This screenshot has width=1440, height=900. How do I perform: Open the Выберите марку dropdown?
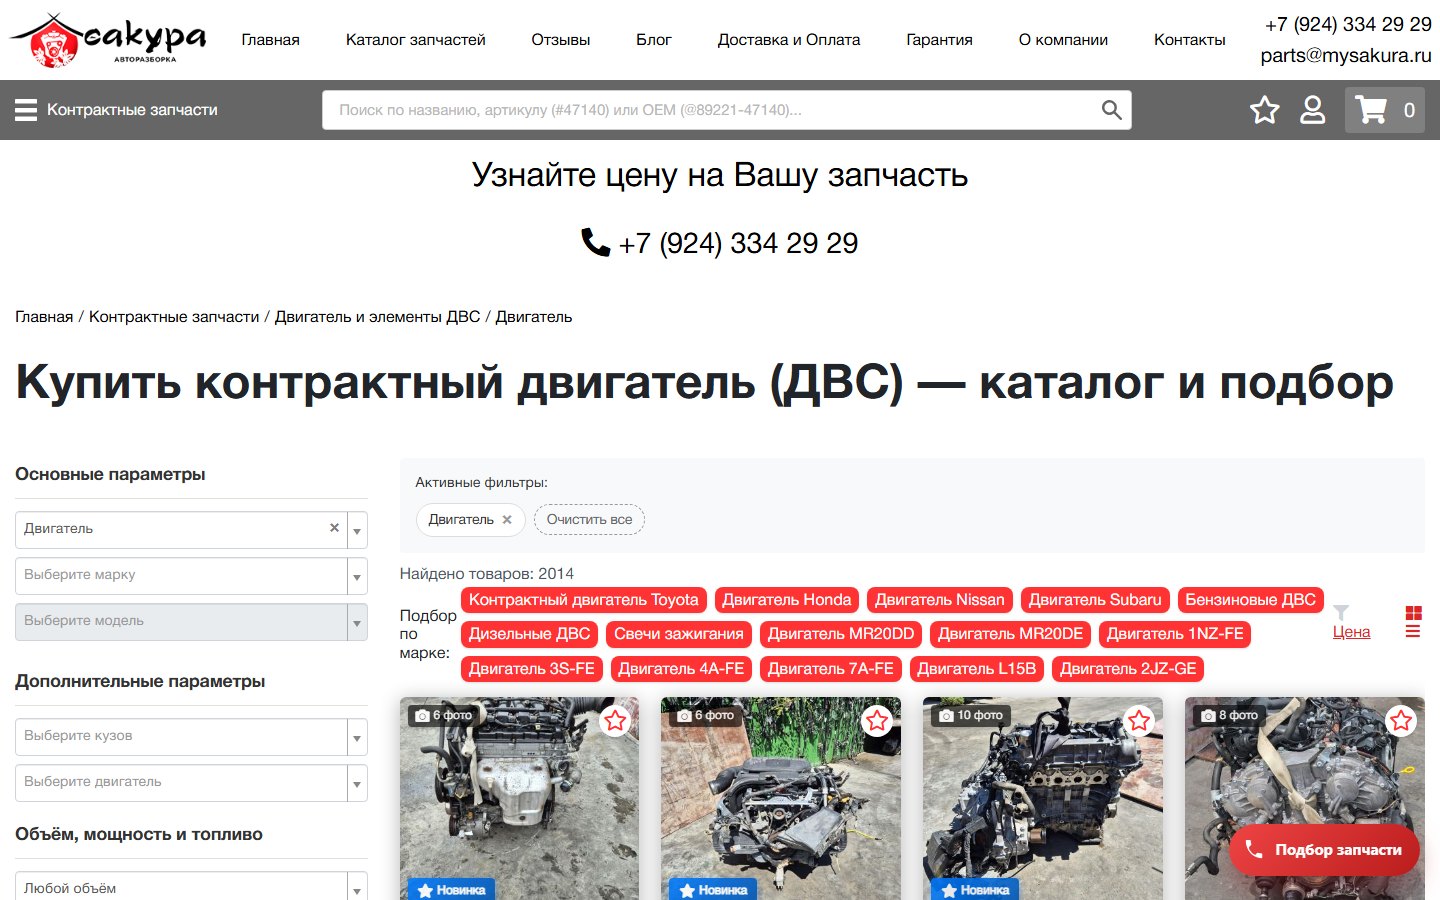point(191,576)
